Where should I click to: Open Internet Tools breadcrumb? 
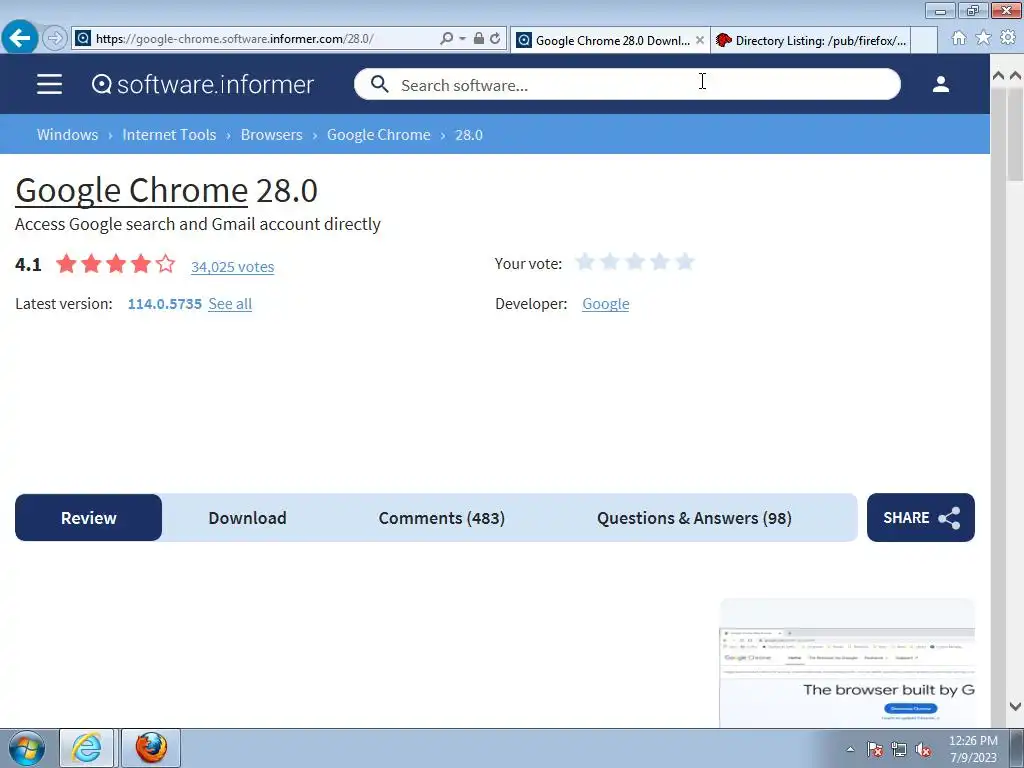click(x=169, y=135)
